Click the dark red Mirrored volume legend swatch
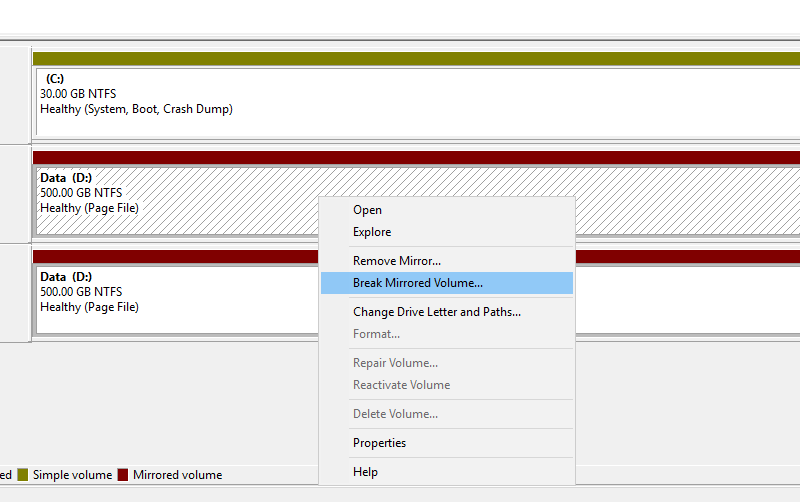This screenshot has width=800, height=502. pos(125,475)
